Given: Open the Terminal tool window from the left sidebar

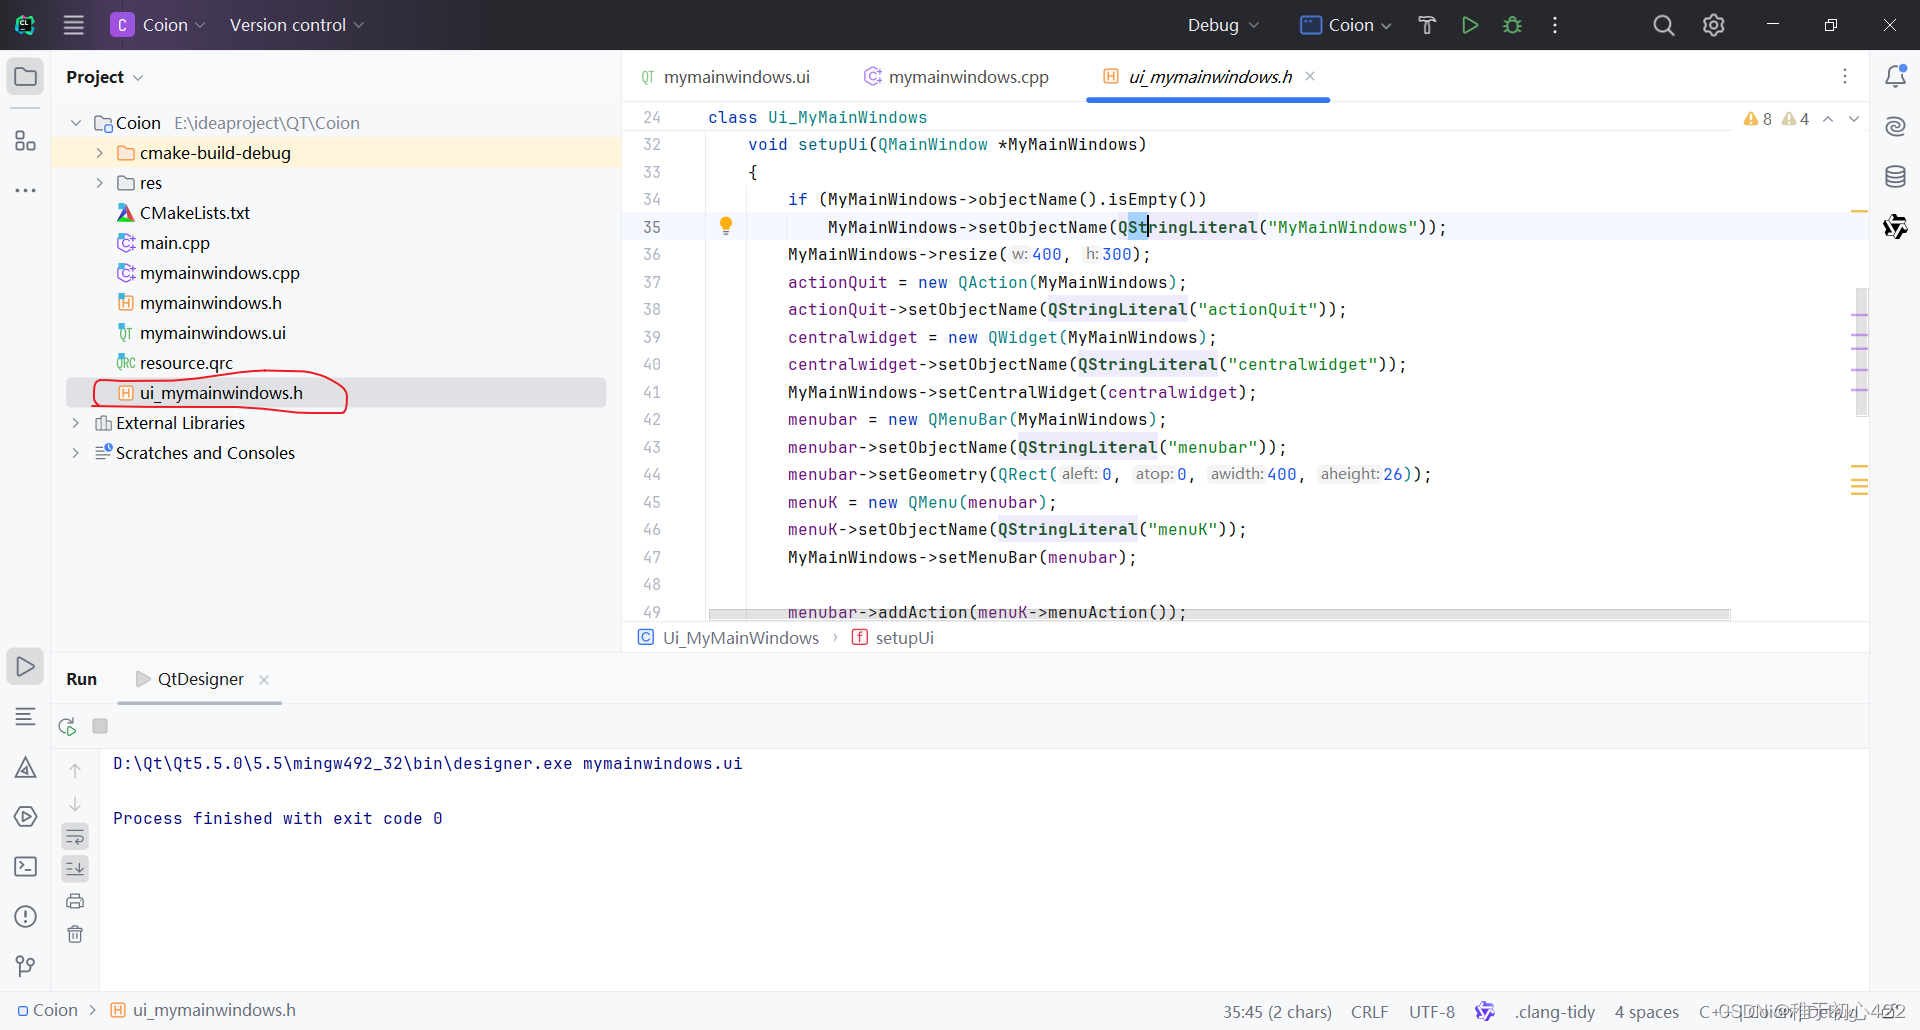Looking at the screenshot, I should (x=25, y=867).
